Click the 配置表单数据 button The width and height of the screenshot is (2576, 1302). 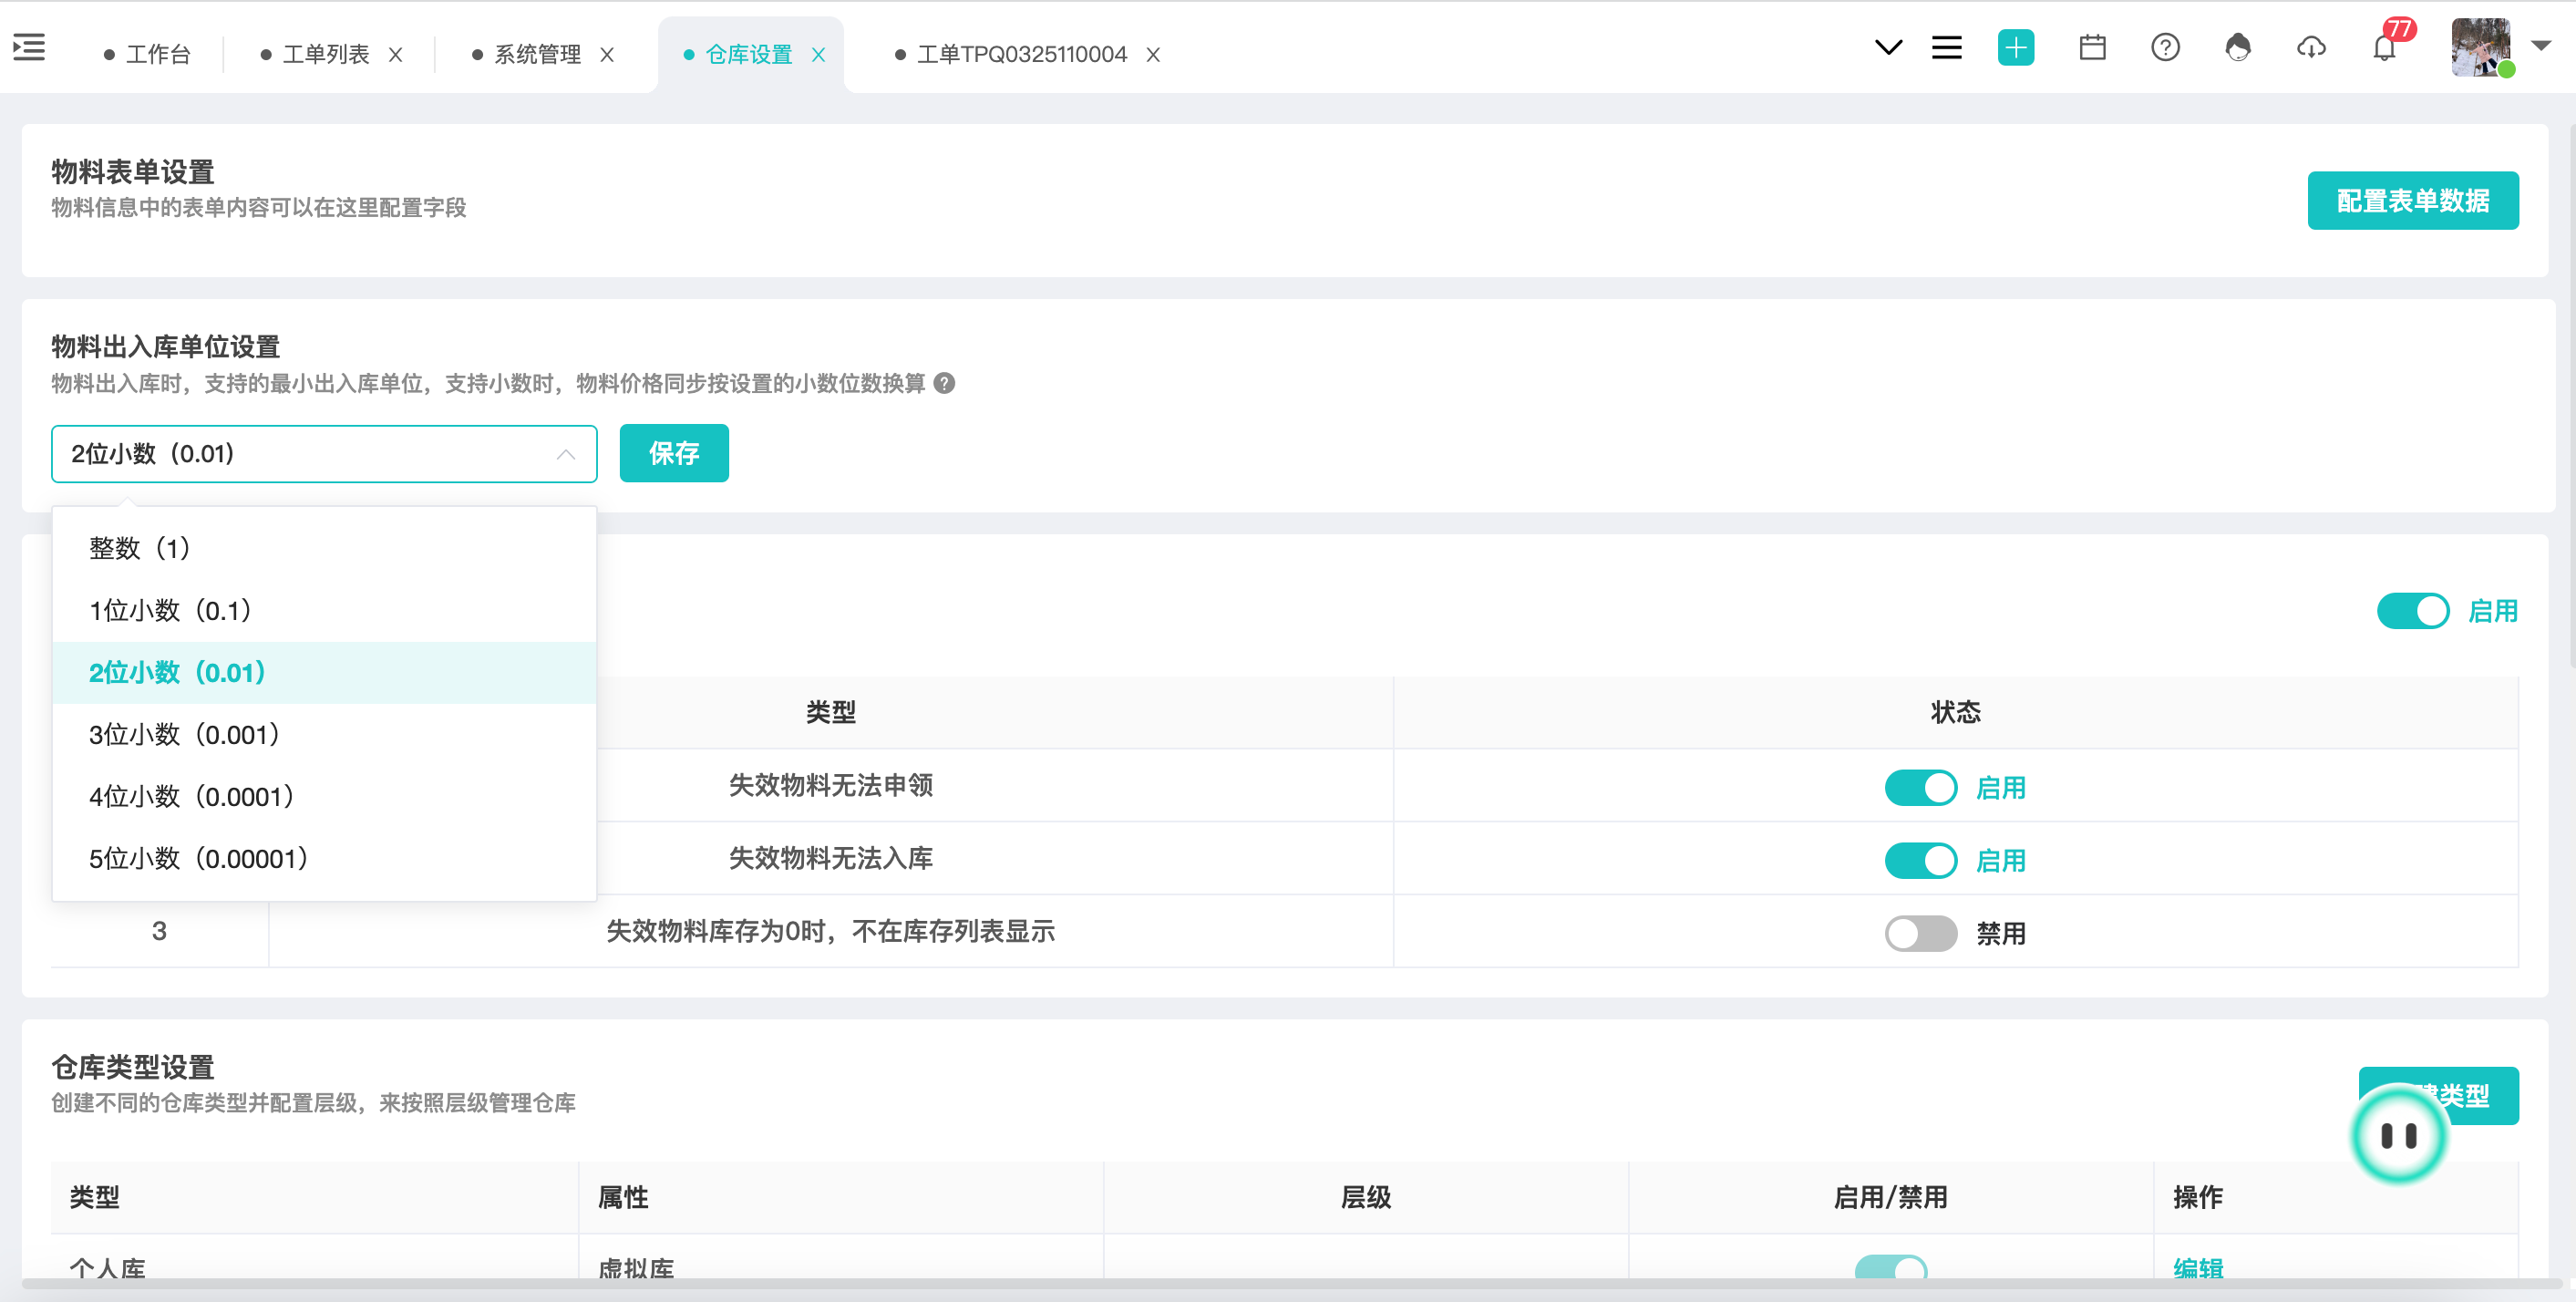[x=2412, y=201]
